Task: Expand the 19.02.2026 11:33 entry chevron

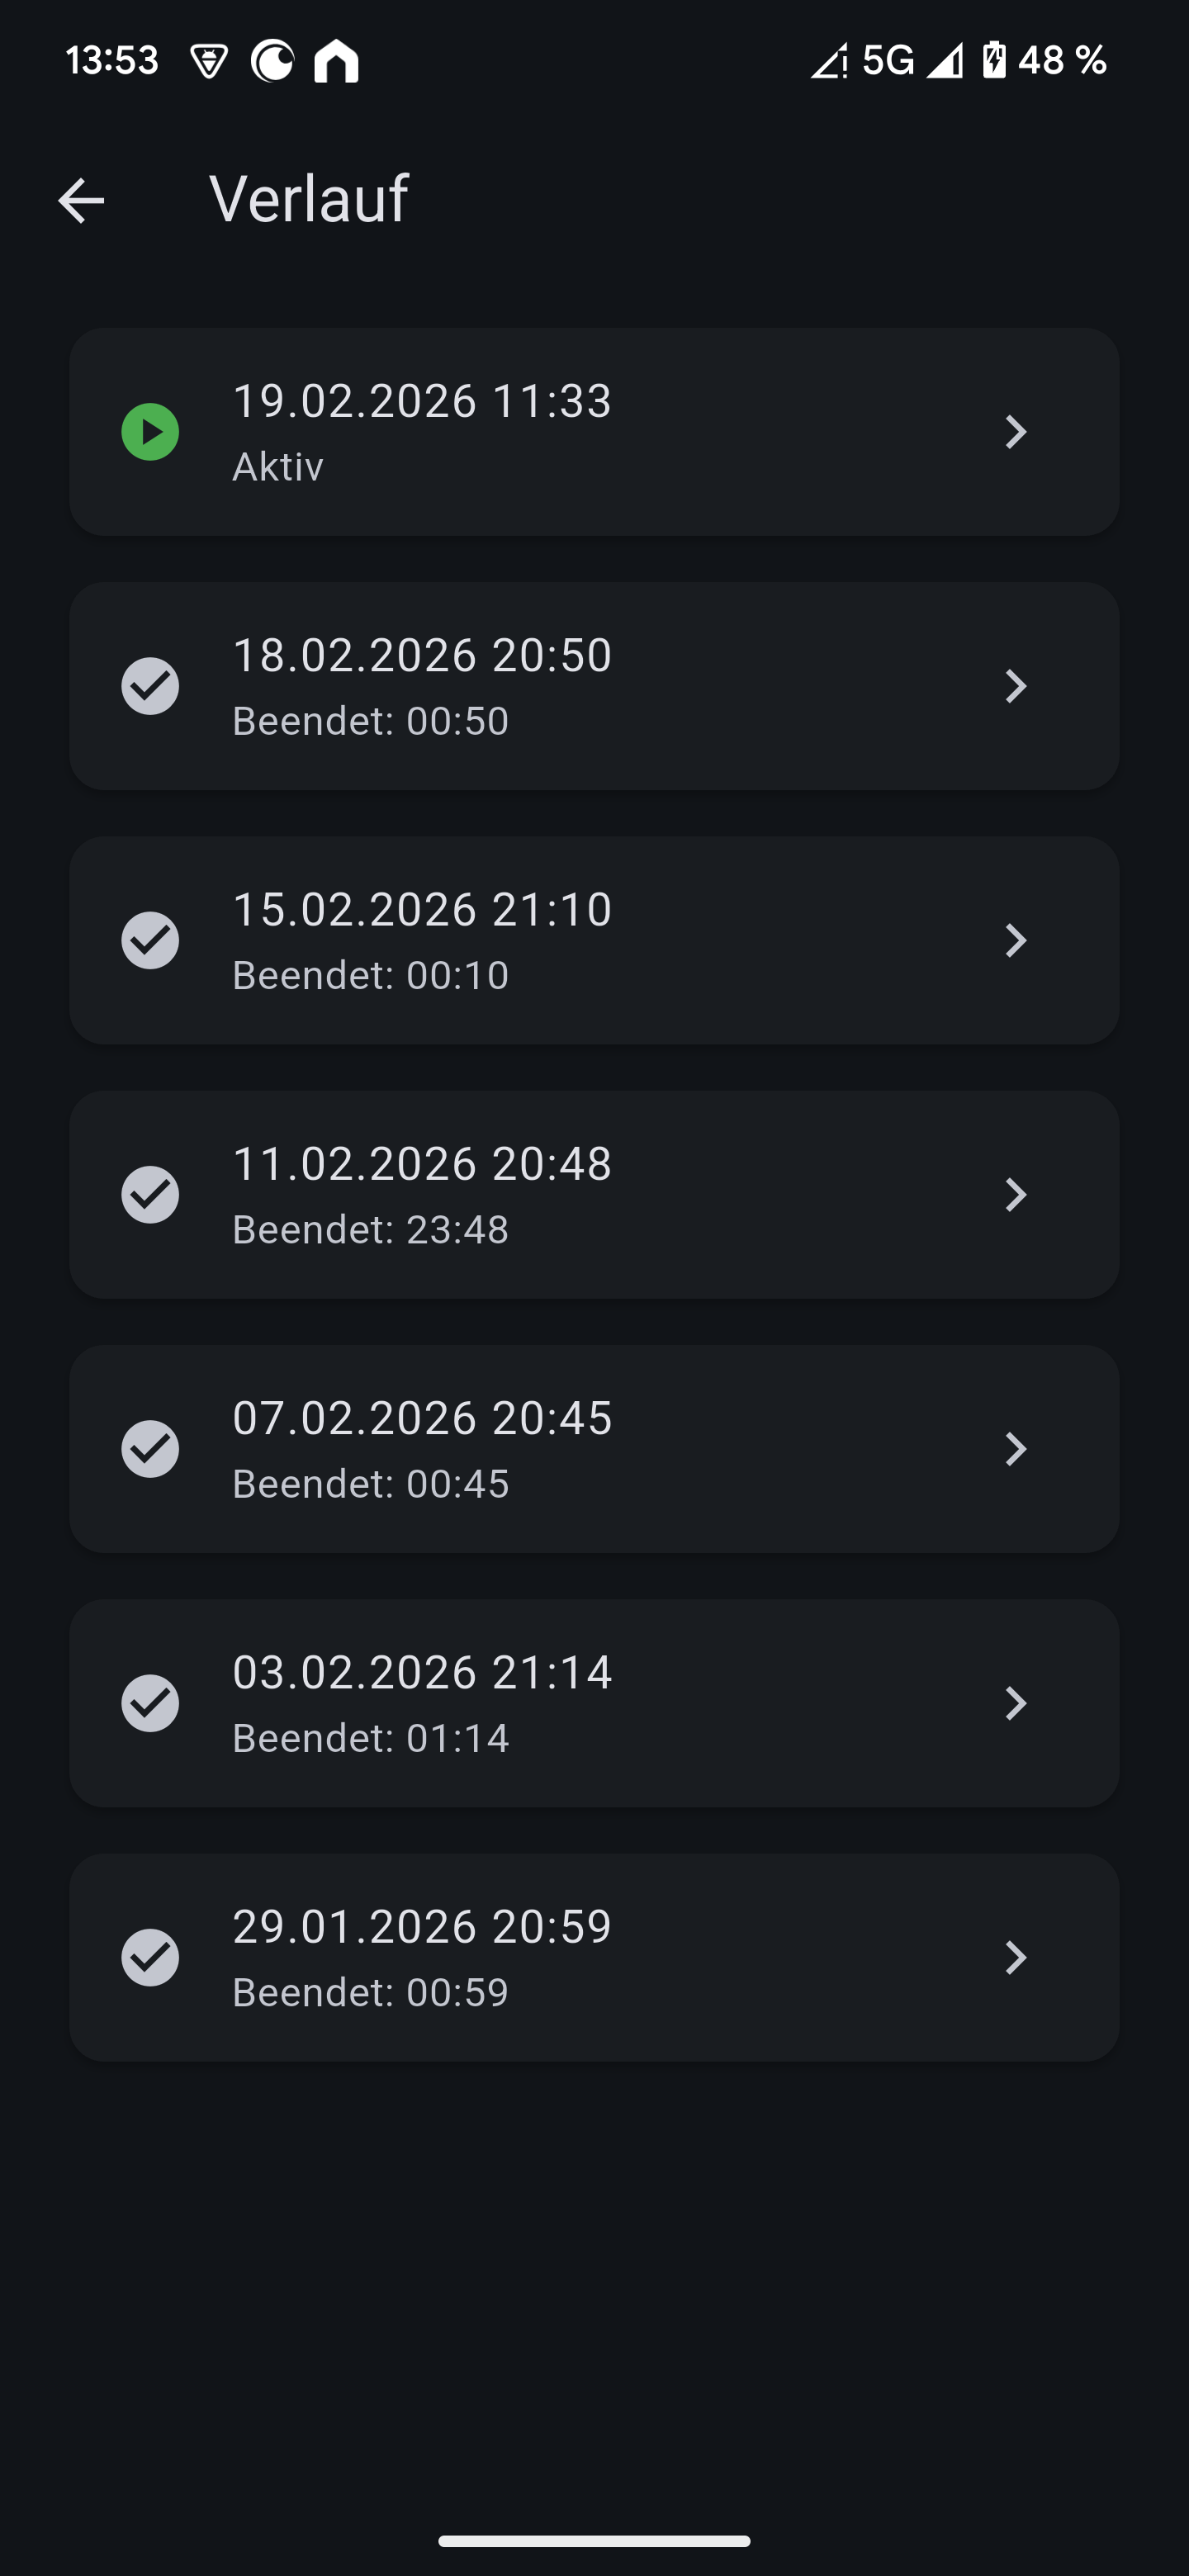Action: coord(1015,432)
